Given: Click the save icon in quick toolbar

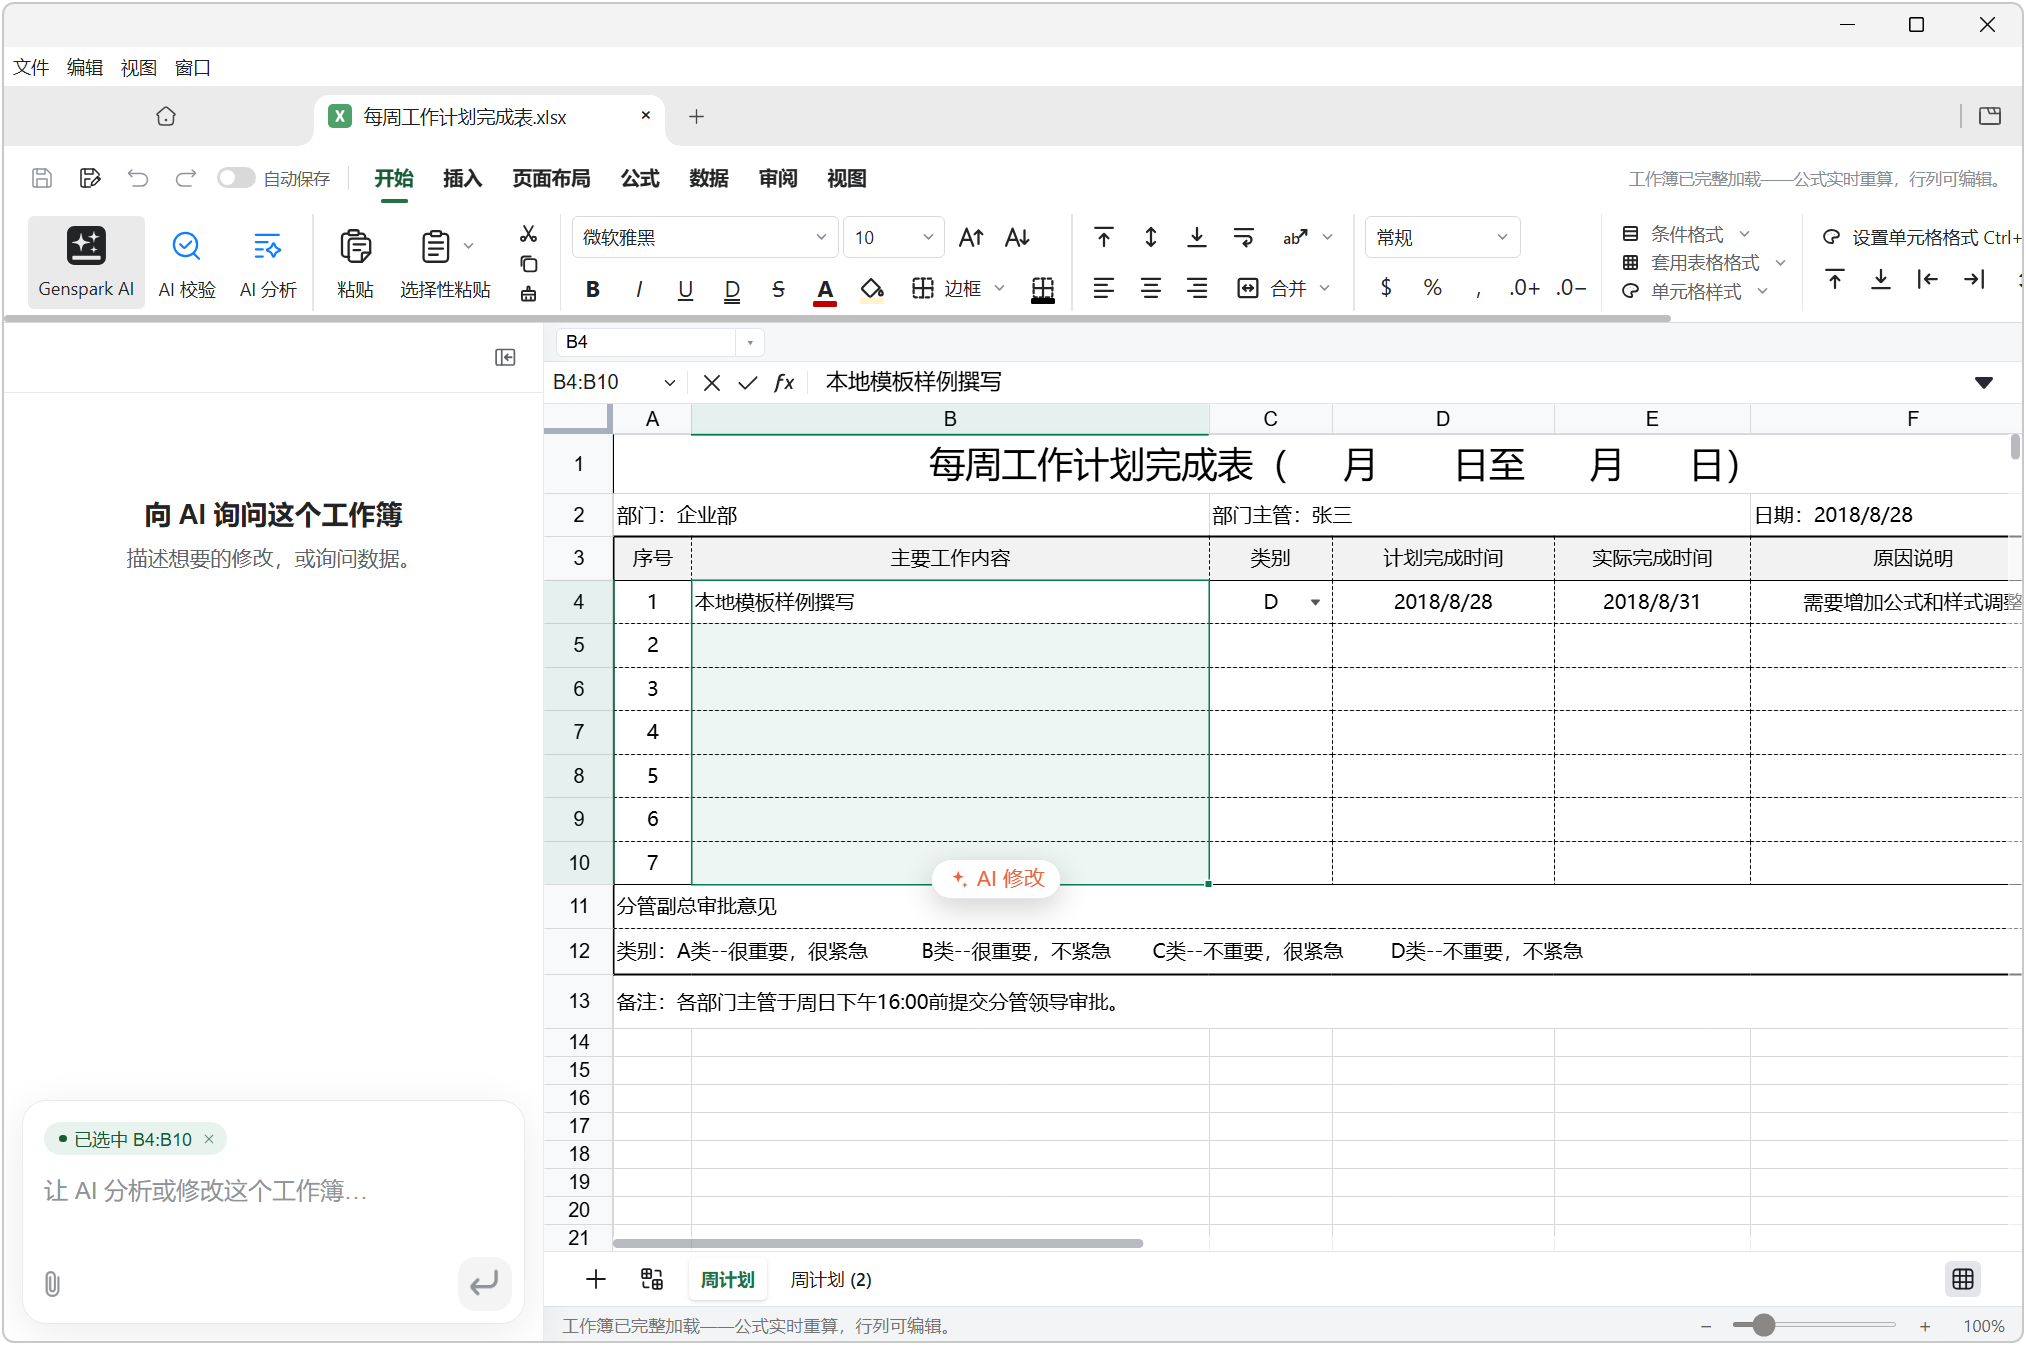Looking at the screenshot, I should [x=42, y=178].
